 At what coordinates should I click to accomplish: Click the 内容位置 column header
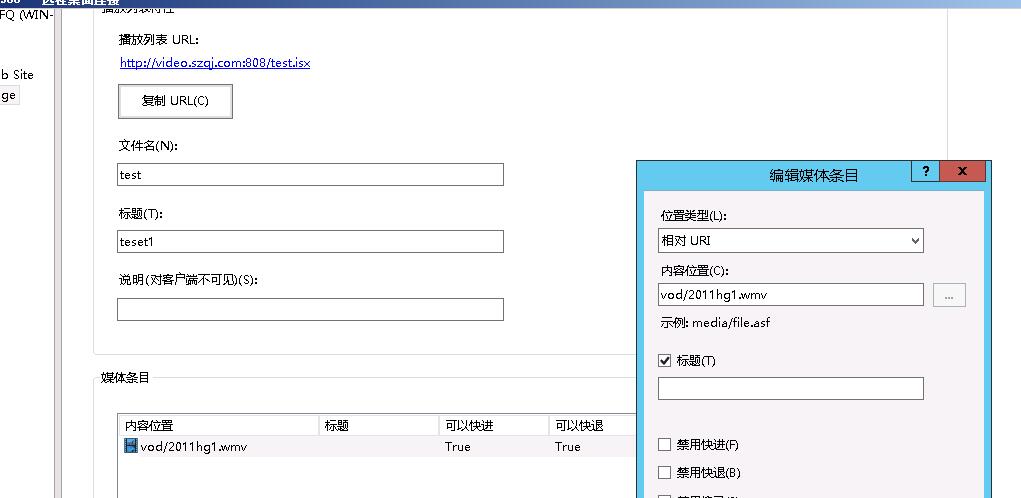click(219, 426)
